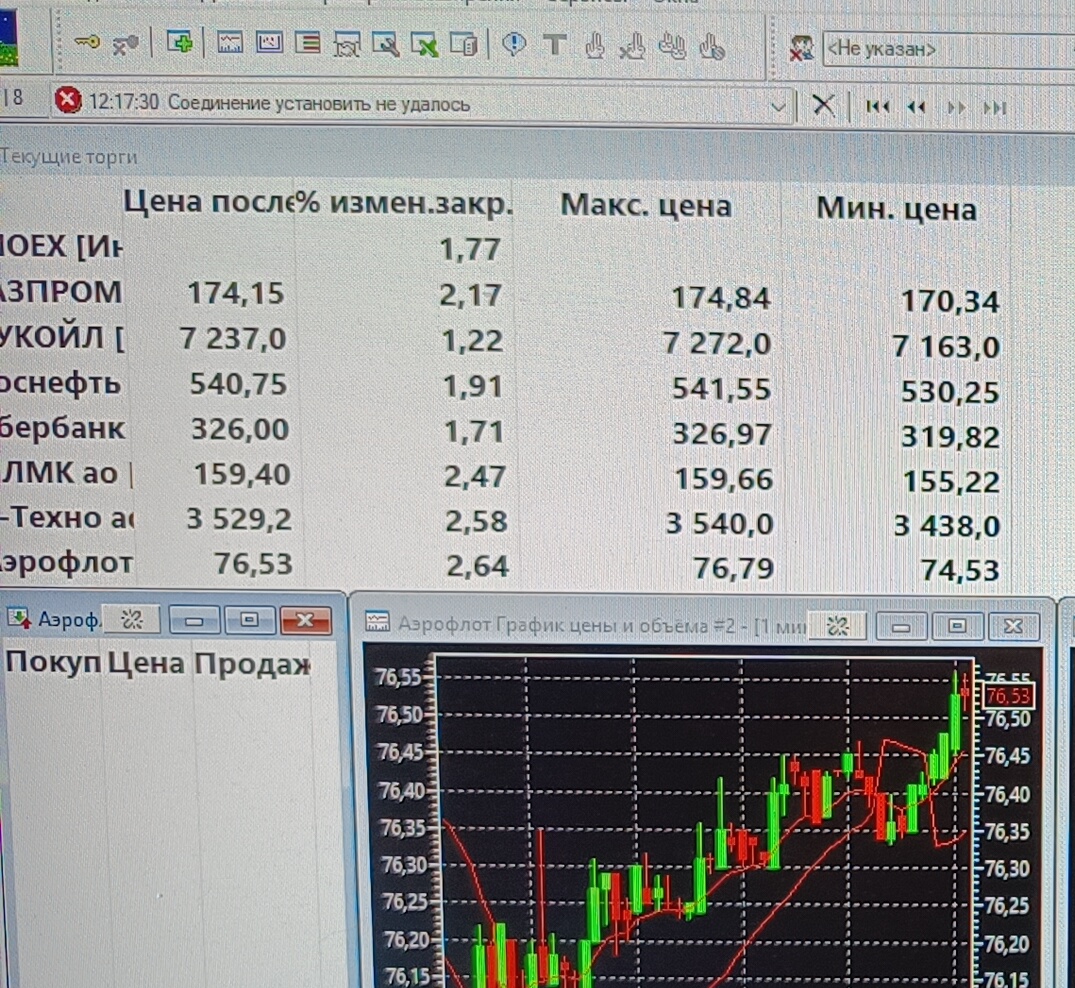Image resolution: width=1075 pixels, height=988 pixels.
Task: Click the blue exclamation alert icon
Action: (x=514, y=45)
